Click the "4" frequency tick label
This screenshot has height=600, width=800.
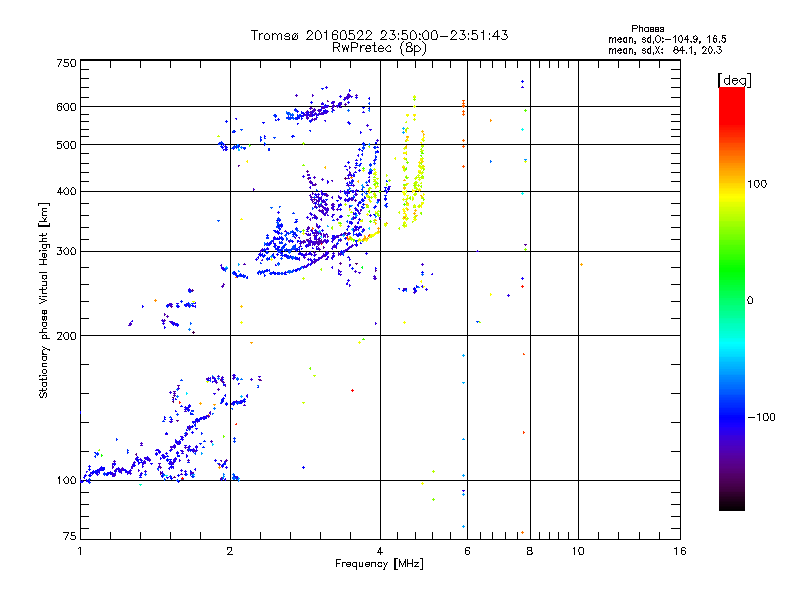tap(380, 551)
